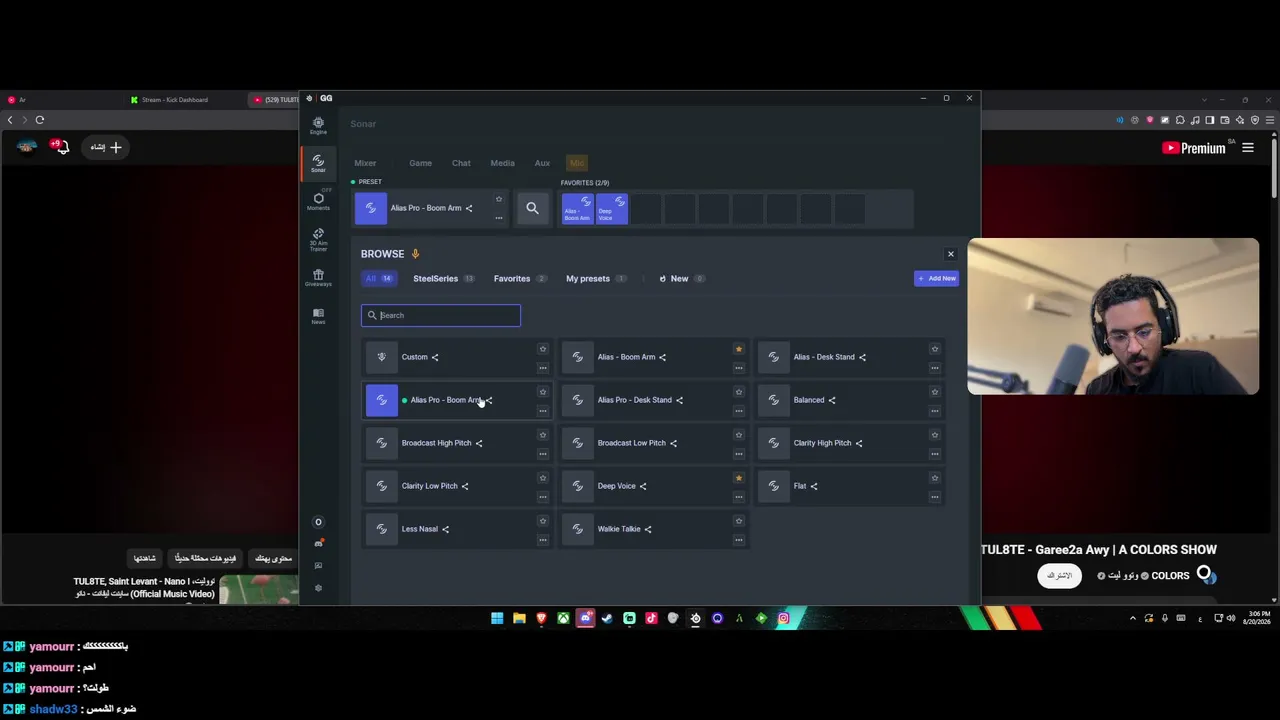
Task: Favorite the Custom preset star
Action: (x=543, y=349)
